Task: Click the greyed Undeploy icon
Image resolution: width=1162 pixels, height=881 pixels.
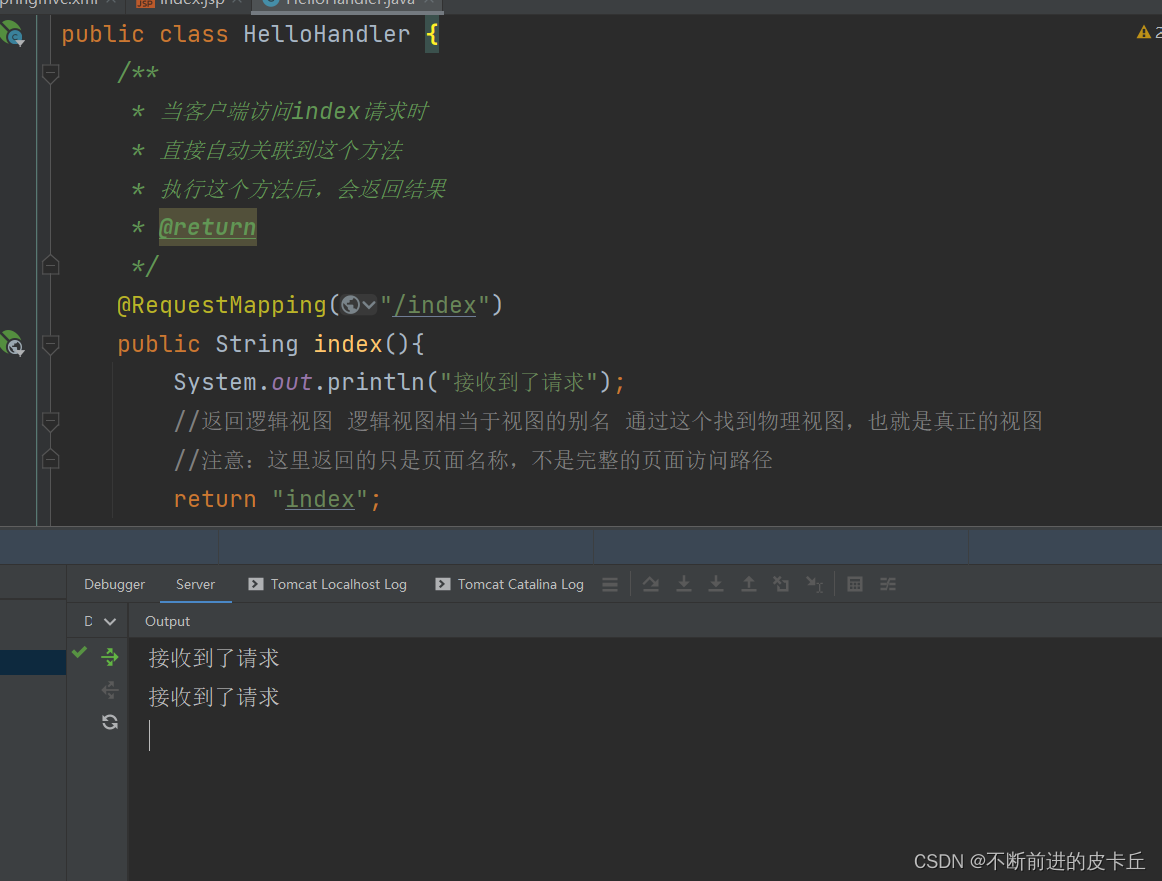Action: pos(110,690)
